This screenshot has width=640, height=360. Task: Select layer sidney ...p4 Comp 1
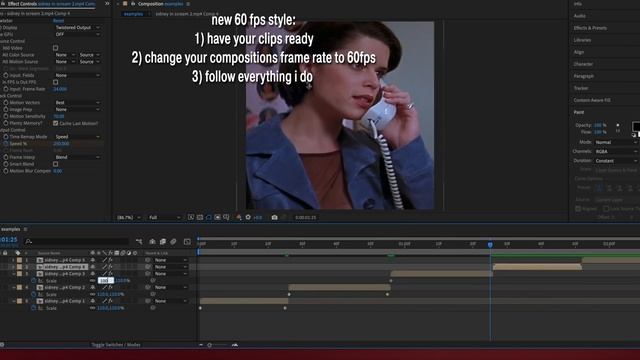pyautogui.click(x=64, y=301)
